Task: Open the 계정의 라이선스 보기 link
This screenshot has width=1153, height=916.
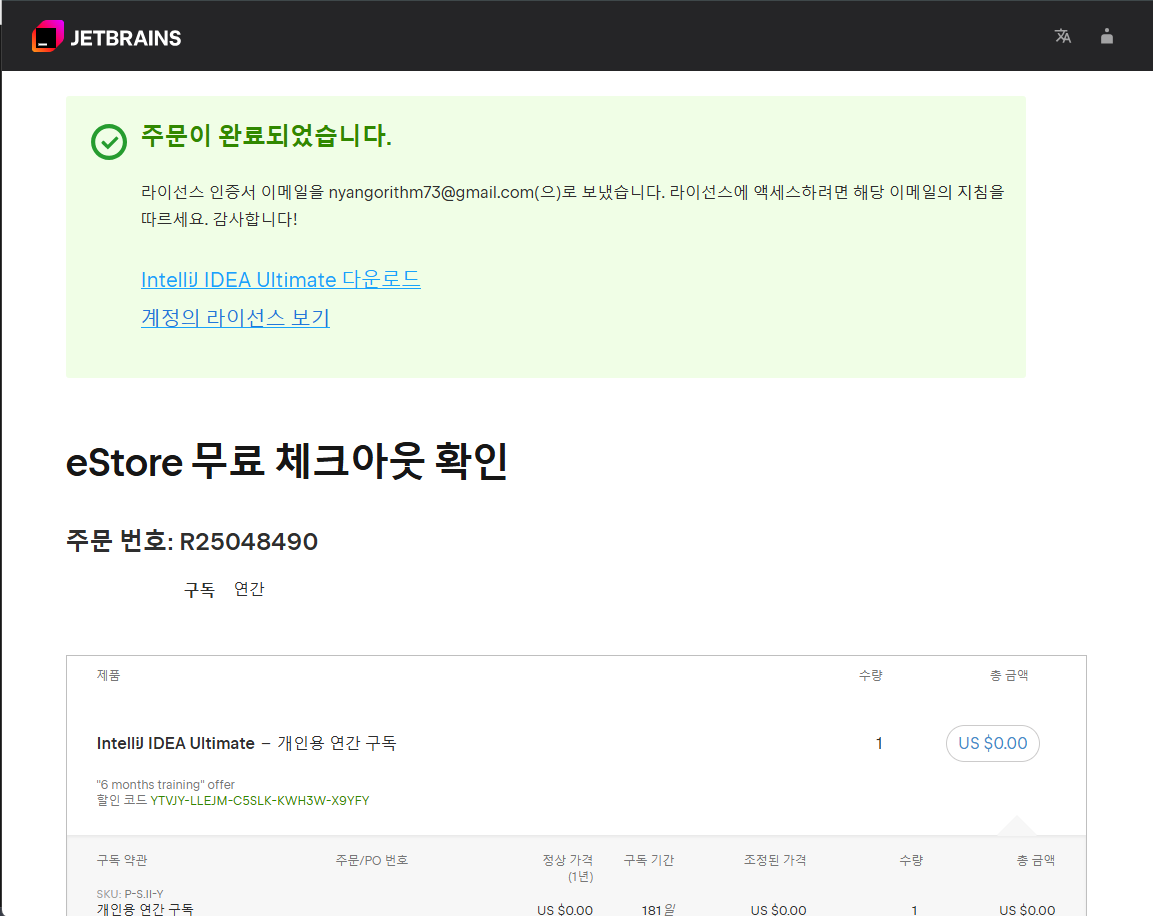Action: [x=235, y=318]
